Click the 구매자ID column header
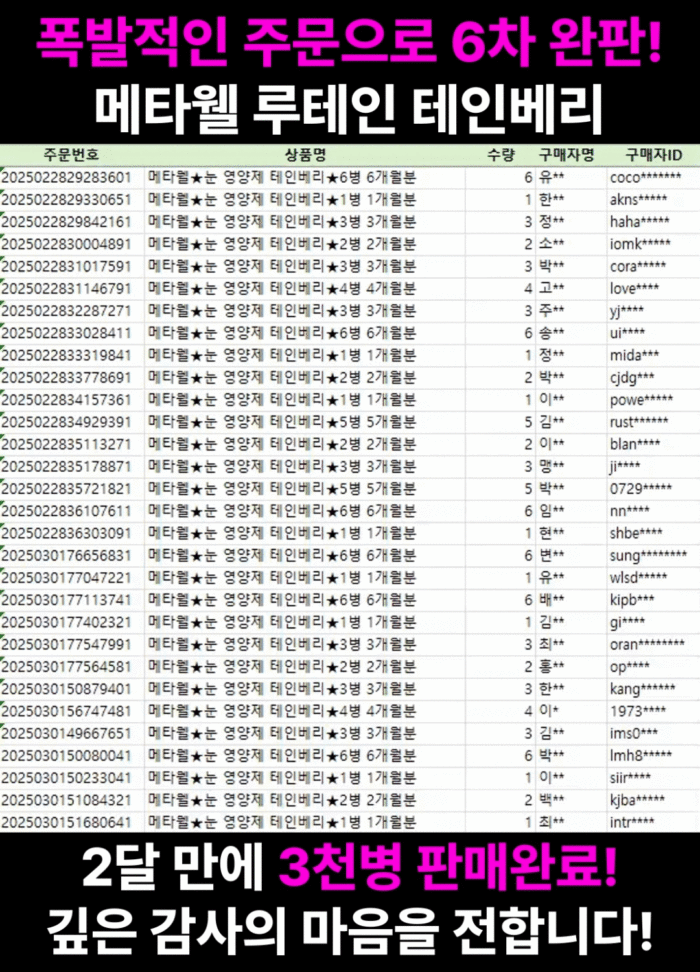This screenshot has height=972, width=700. pyautogui.click(x=653, y=155)
